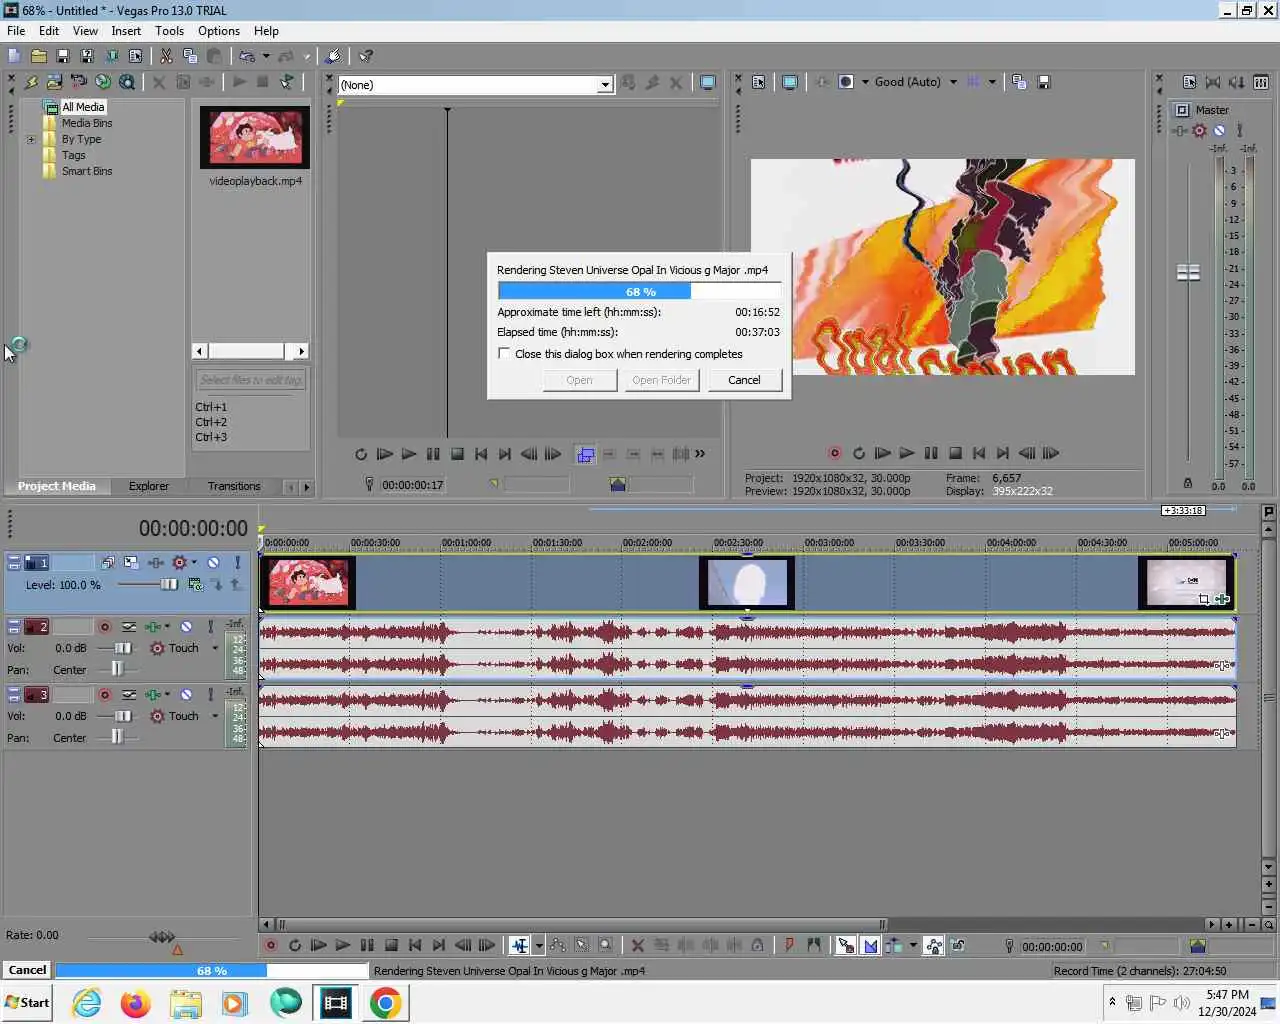Open the Normal Edit Tool dropdown arrow
This screenshot has height=1024, width=1280.
pos(539,945)
